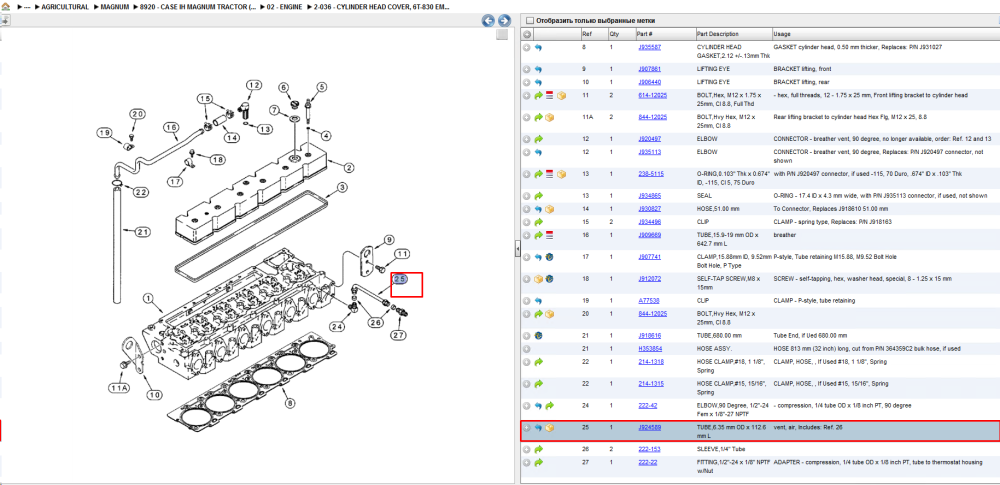1000x485 pixels.
Task: Go to next illustration (right arrow)
Action: [x=504, y=20]
